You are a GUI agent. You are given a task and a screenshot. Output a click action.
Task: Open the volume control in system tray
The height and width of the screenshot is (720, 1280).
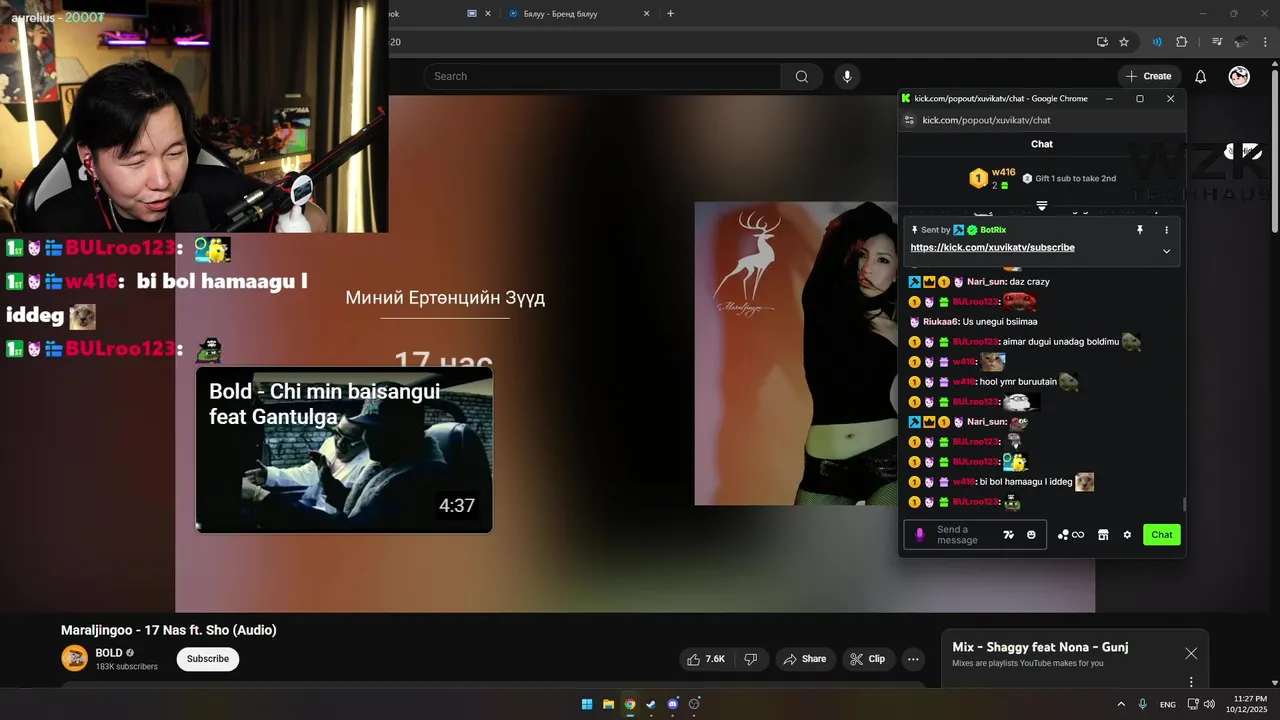click(x=1209, y=704)
